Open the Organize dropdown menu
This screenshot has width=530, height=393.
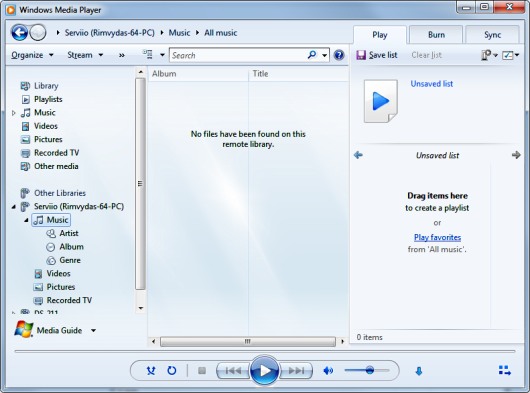tap(32, 55)
